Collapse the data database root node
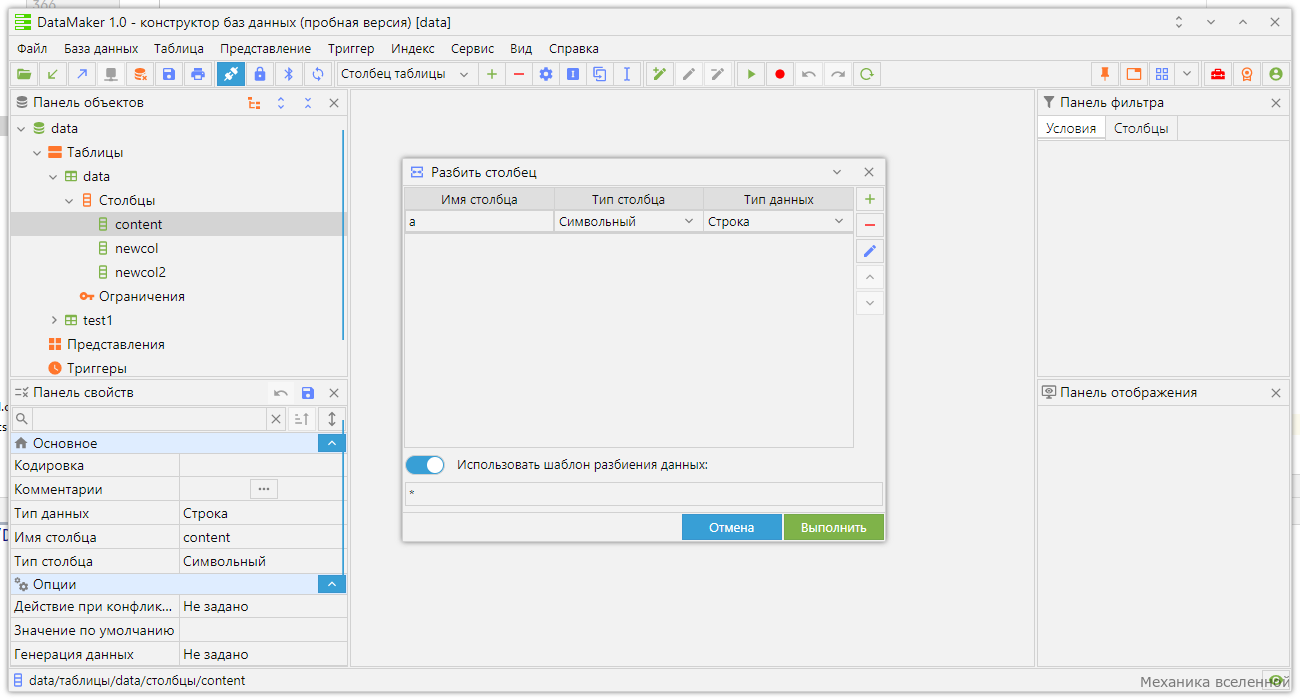The width and height of the screenshot is (1300, 700). pos(21,128)
